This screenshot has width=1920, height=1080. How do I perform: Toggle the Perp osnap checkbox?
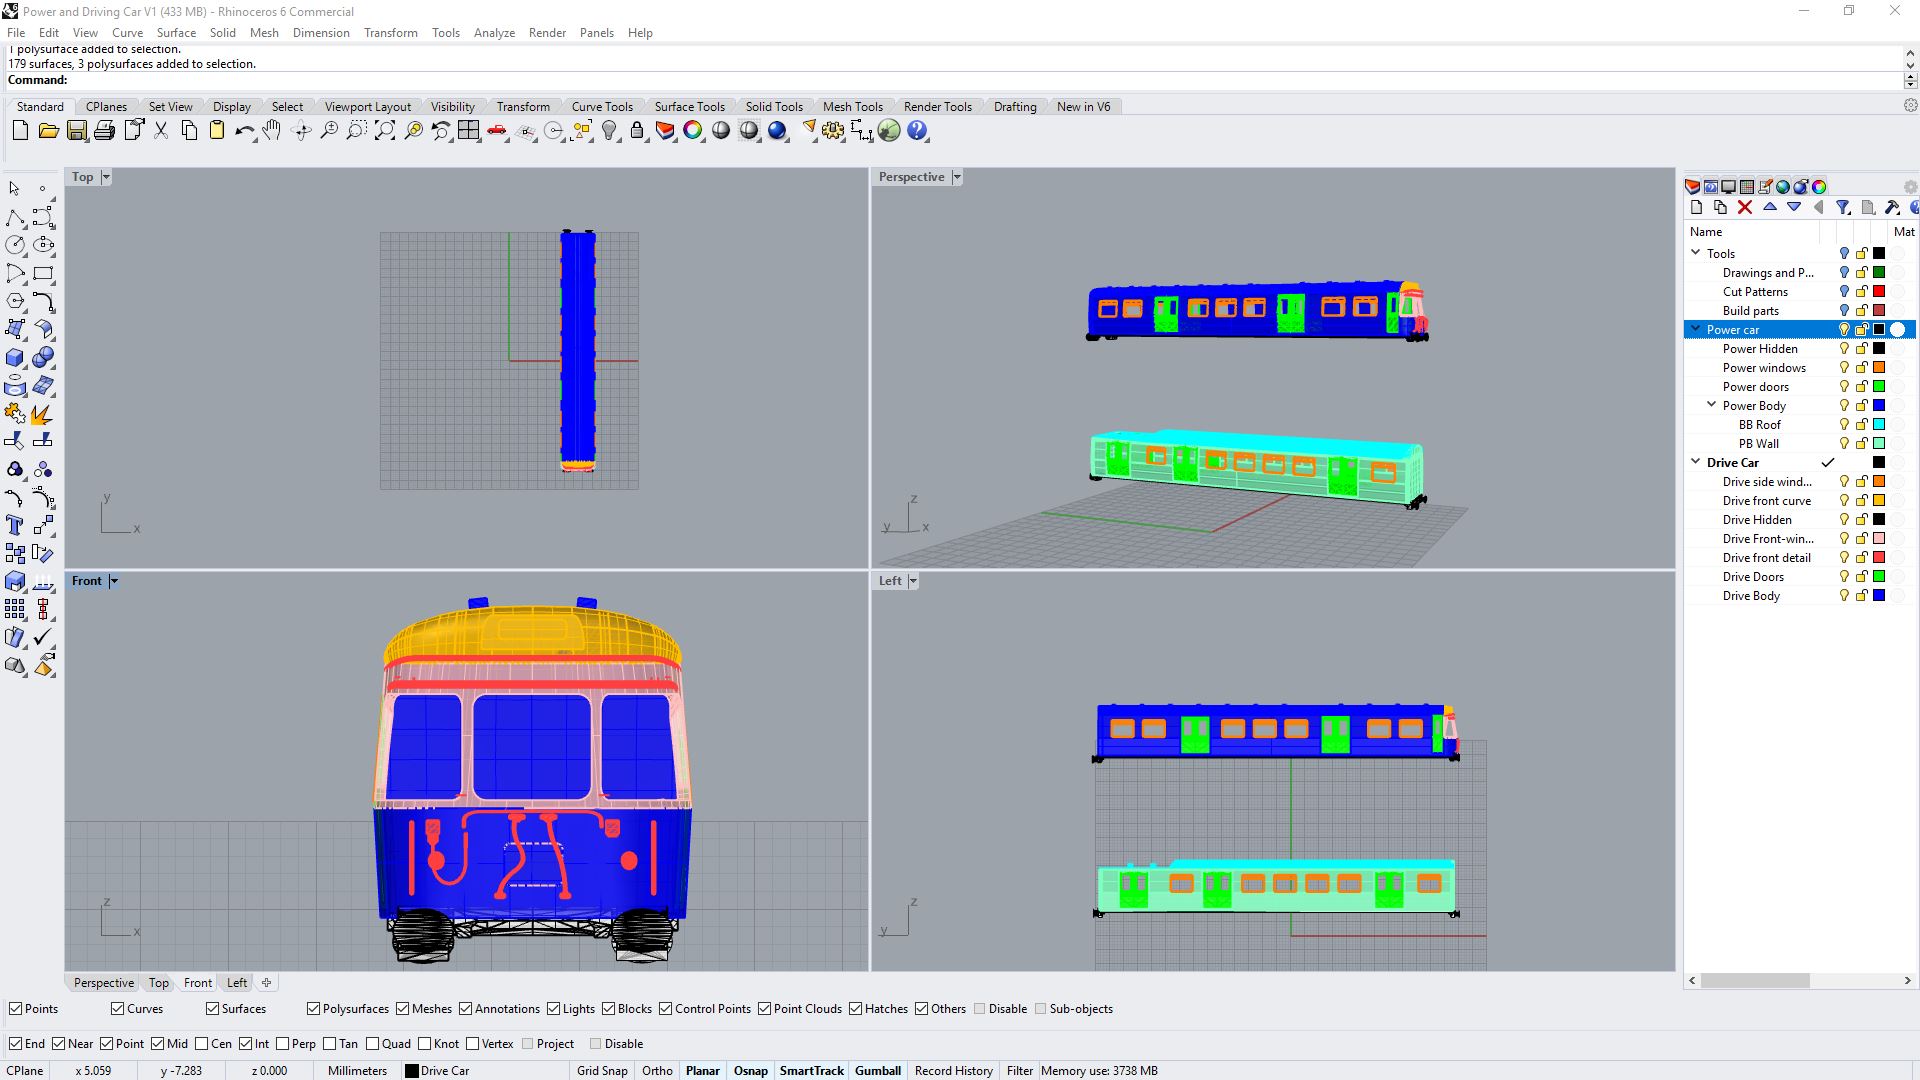pos(283,1044)
